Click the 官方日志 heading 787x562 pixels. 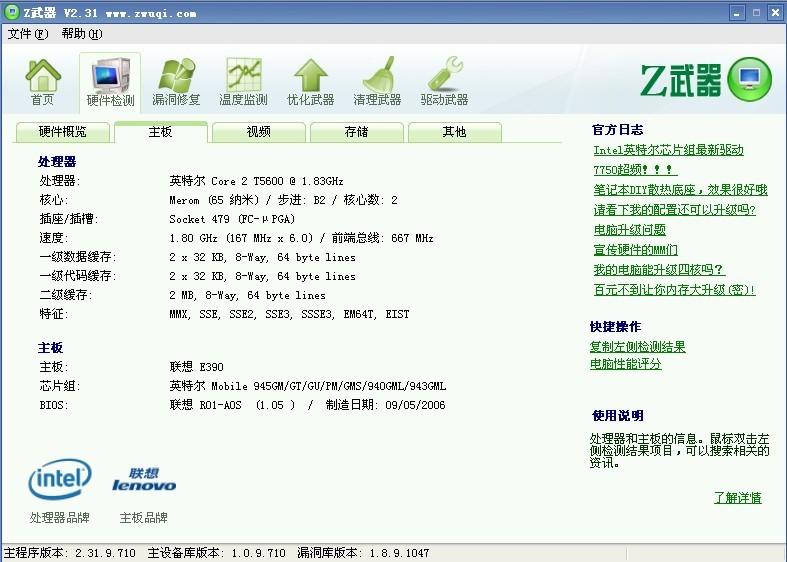[x=618, y=130]
